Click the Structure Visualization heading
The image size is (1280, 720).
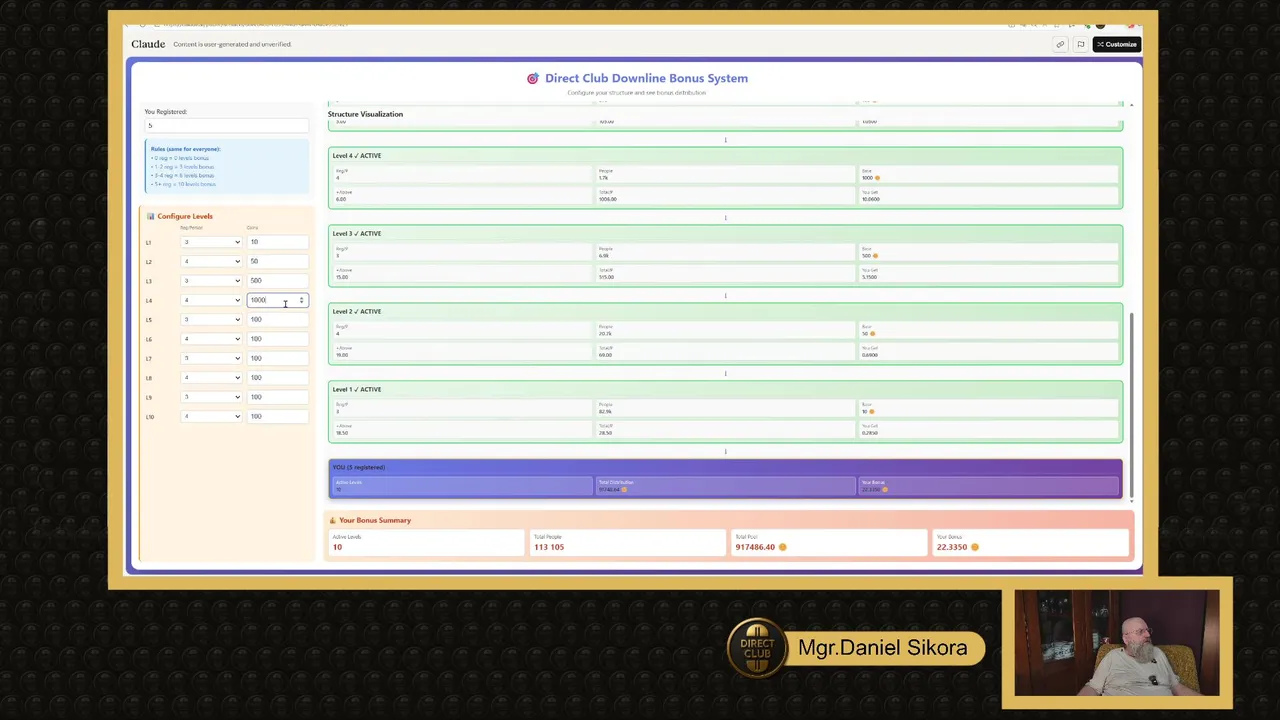point(365,114)
